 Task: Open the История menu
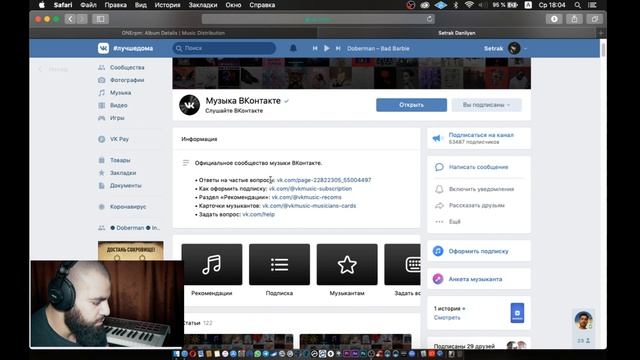(x=167, y=5)
